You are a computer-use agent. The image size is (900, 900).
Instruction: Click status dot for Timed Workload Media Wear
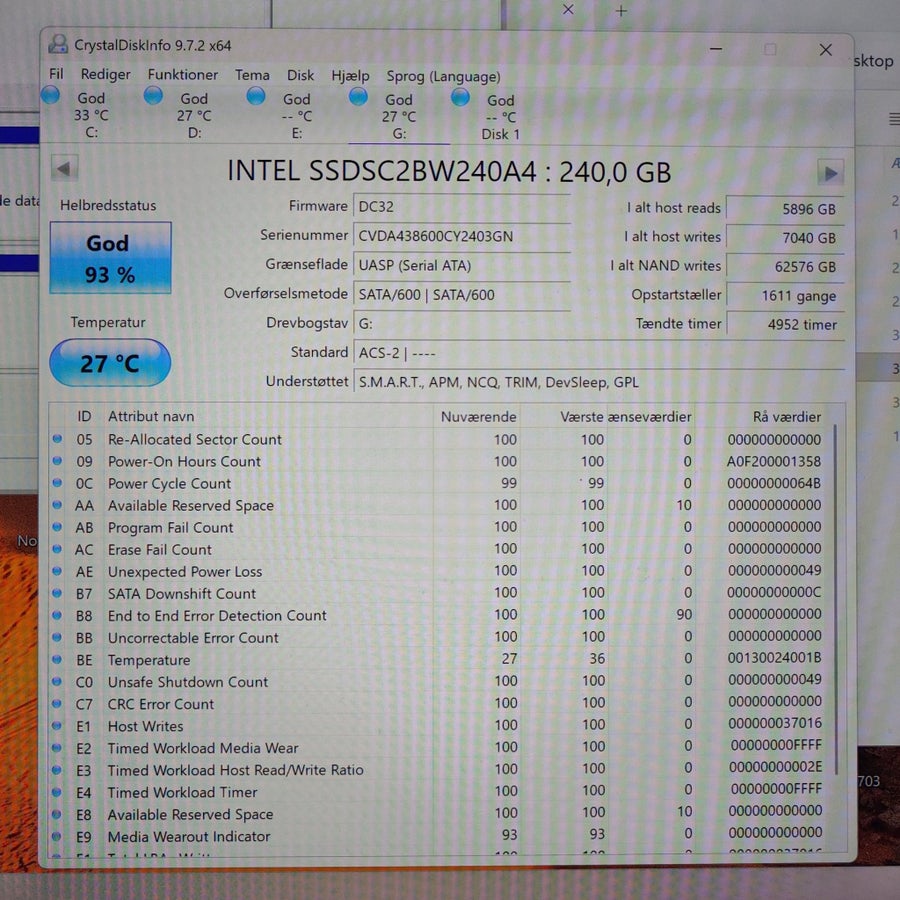coord(57,747)
